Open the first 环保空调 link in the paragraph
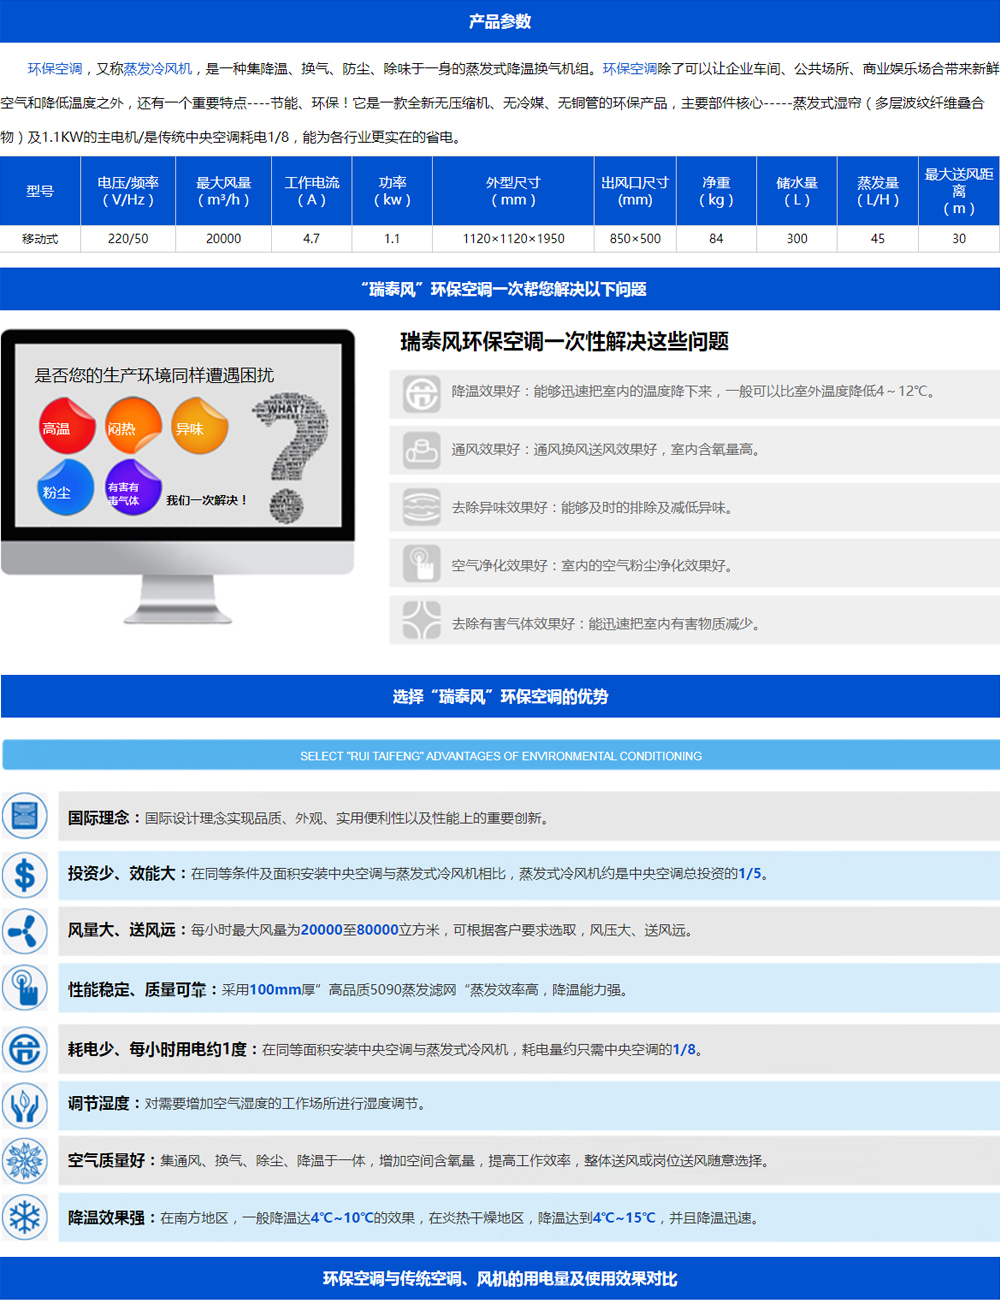 pyautogui.click(x=55, y=69)
